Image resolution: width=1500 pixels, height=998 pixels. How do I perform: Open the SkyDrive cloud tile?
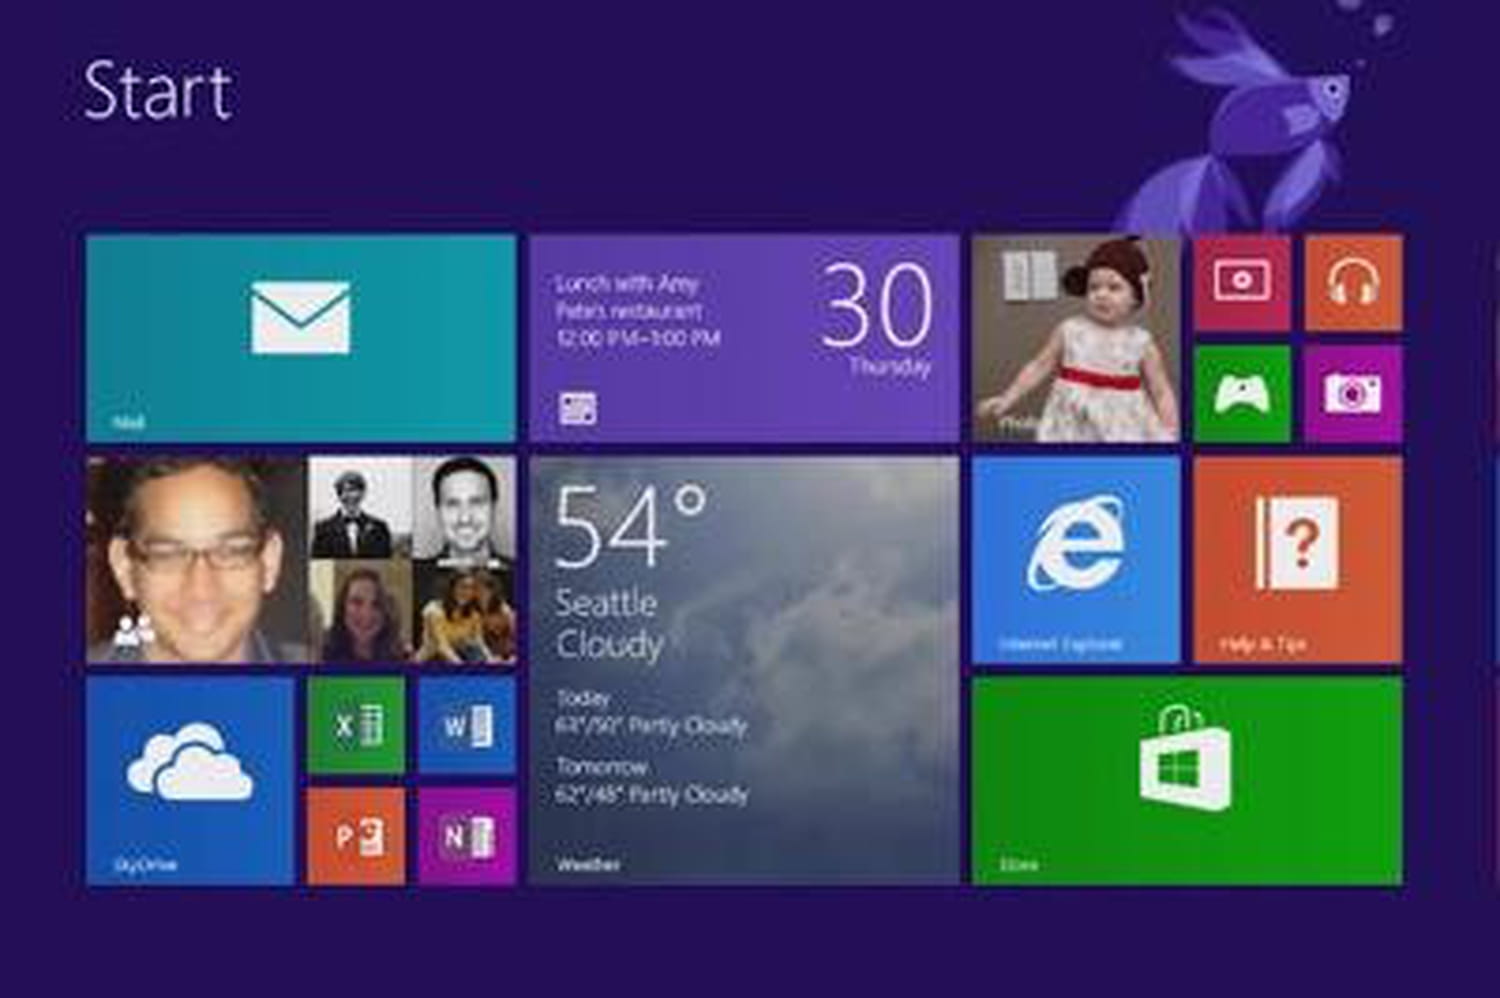click(x=190, y=780)
